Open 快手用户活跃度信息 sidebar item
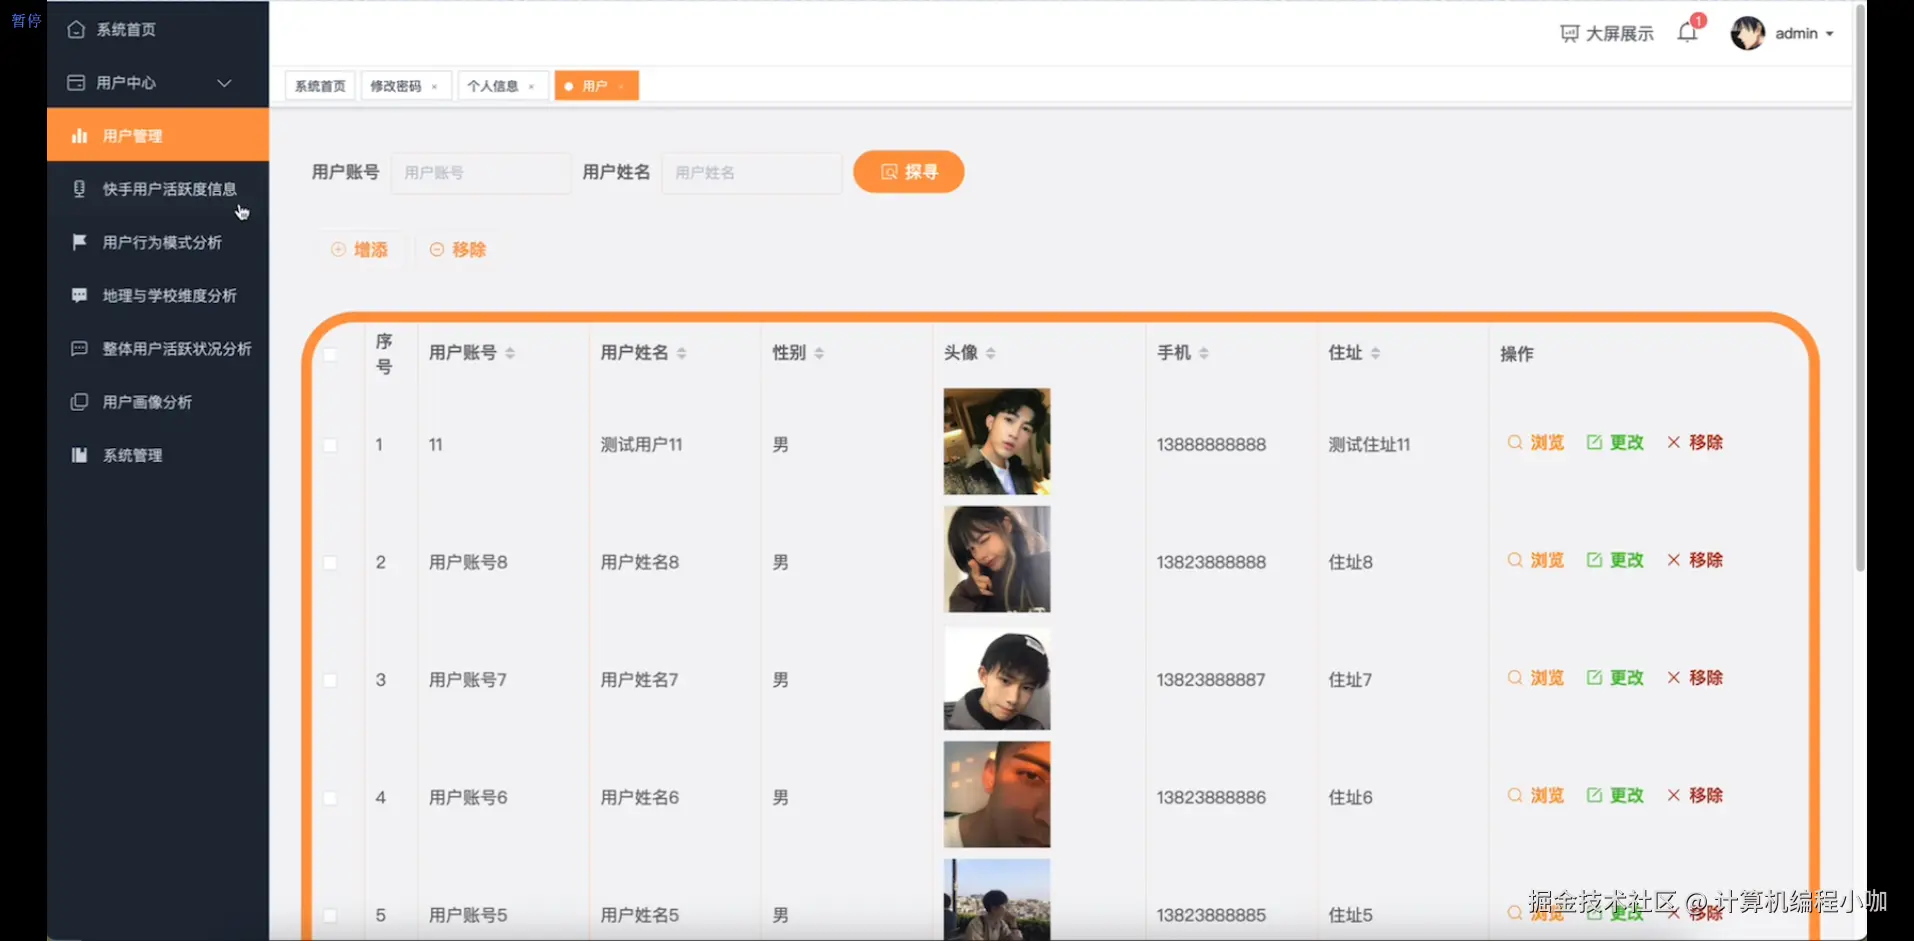The width and height of the screenshot is (1914, 941). coord(157,189)
